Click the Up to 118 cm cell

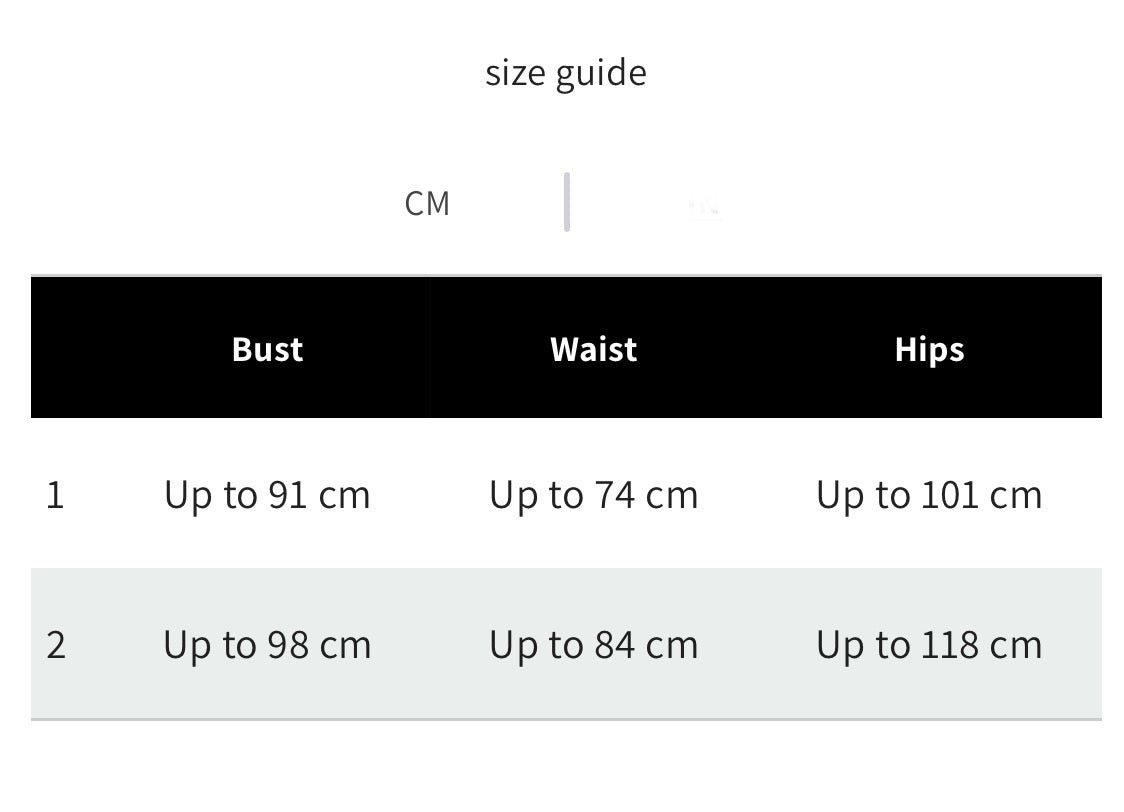[929, 646]
